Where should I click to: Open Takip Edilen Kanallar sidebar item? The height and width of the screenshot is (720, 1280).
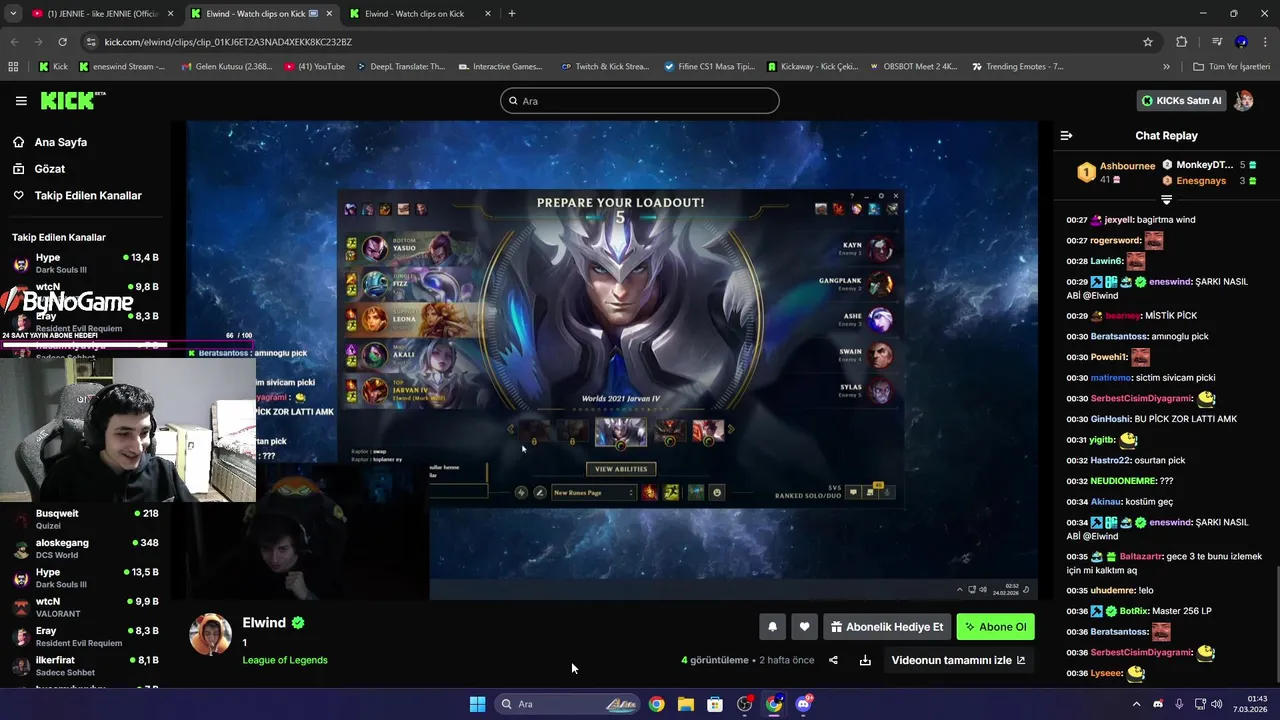click(88, 196)
